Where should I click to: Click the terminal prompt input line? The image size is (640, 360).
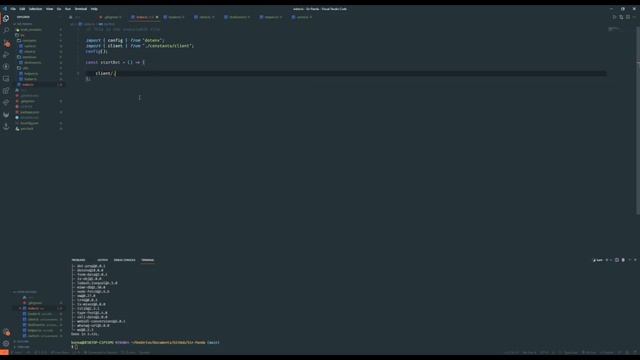click(75, 347)
